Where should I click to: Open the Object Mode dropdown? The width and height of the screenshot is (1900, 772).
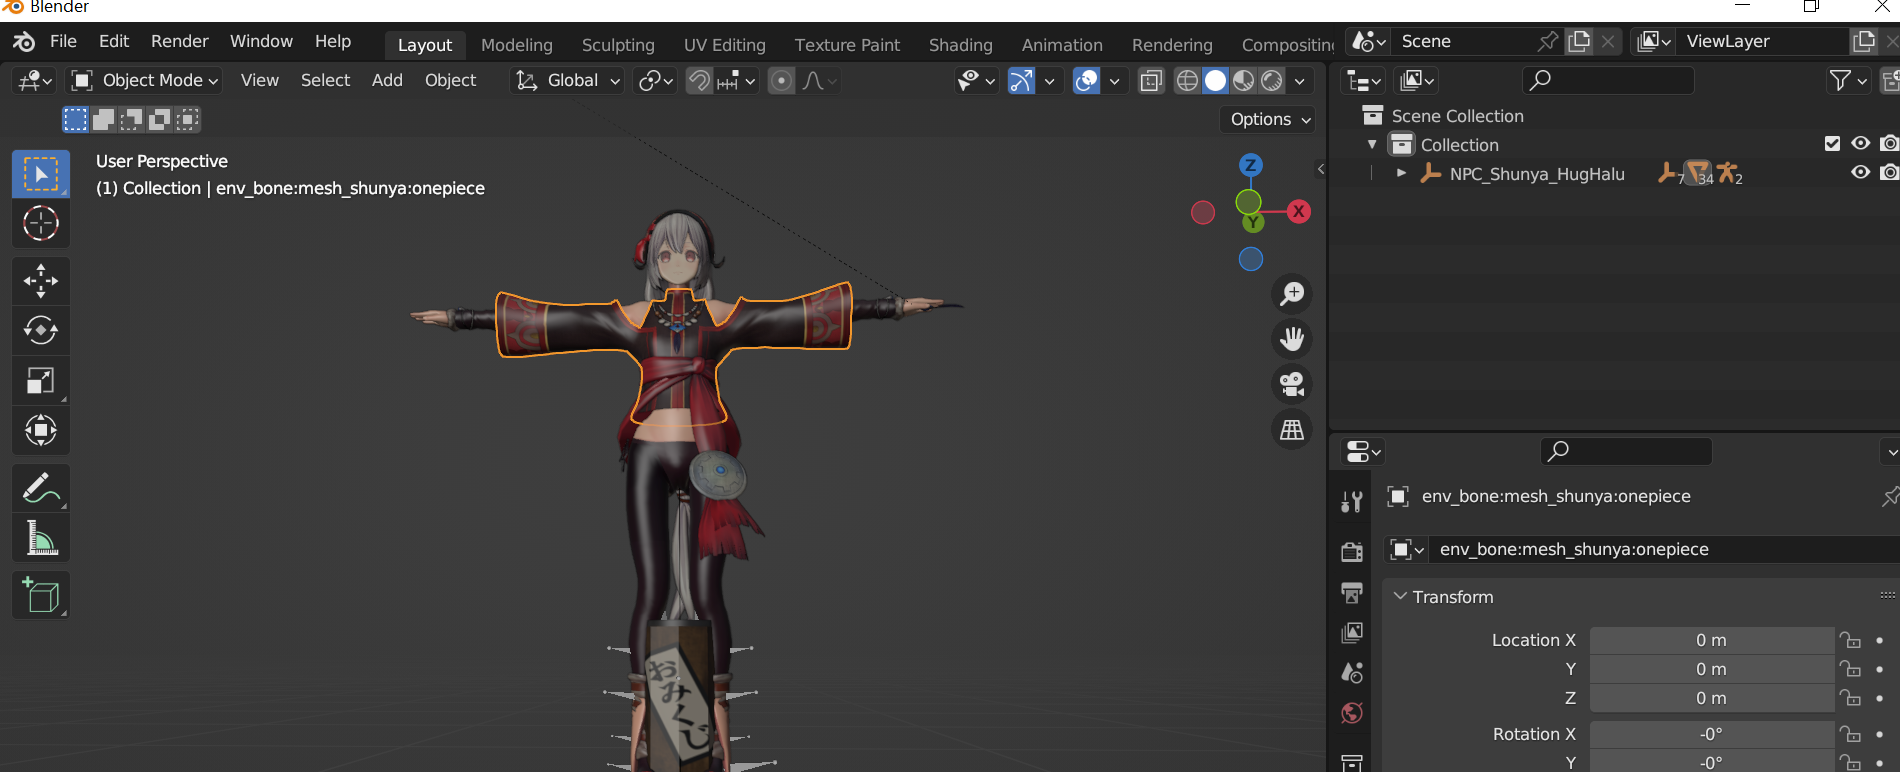pyautogui.click(x=145, y=80)
